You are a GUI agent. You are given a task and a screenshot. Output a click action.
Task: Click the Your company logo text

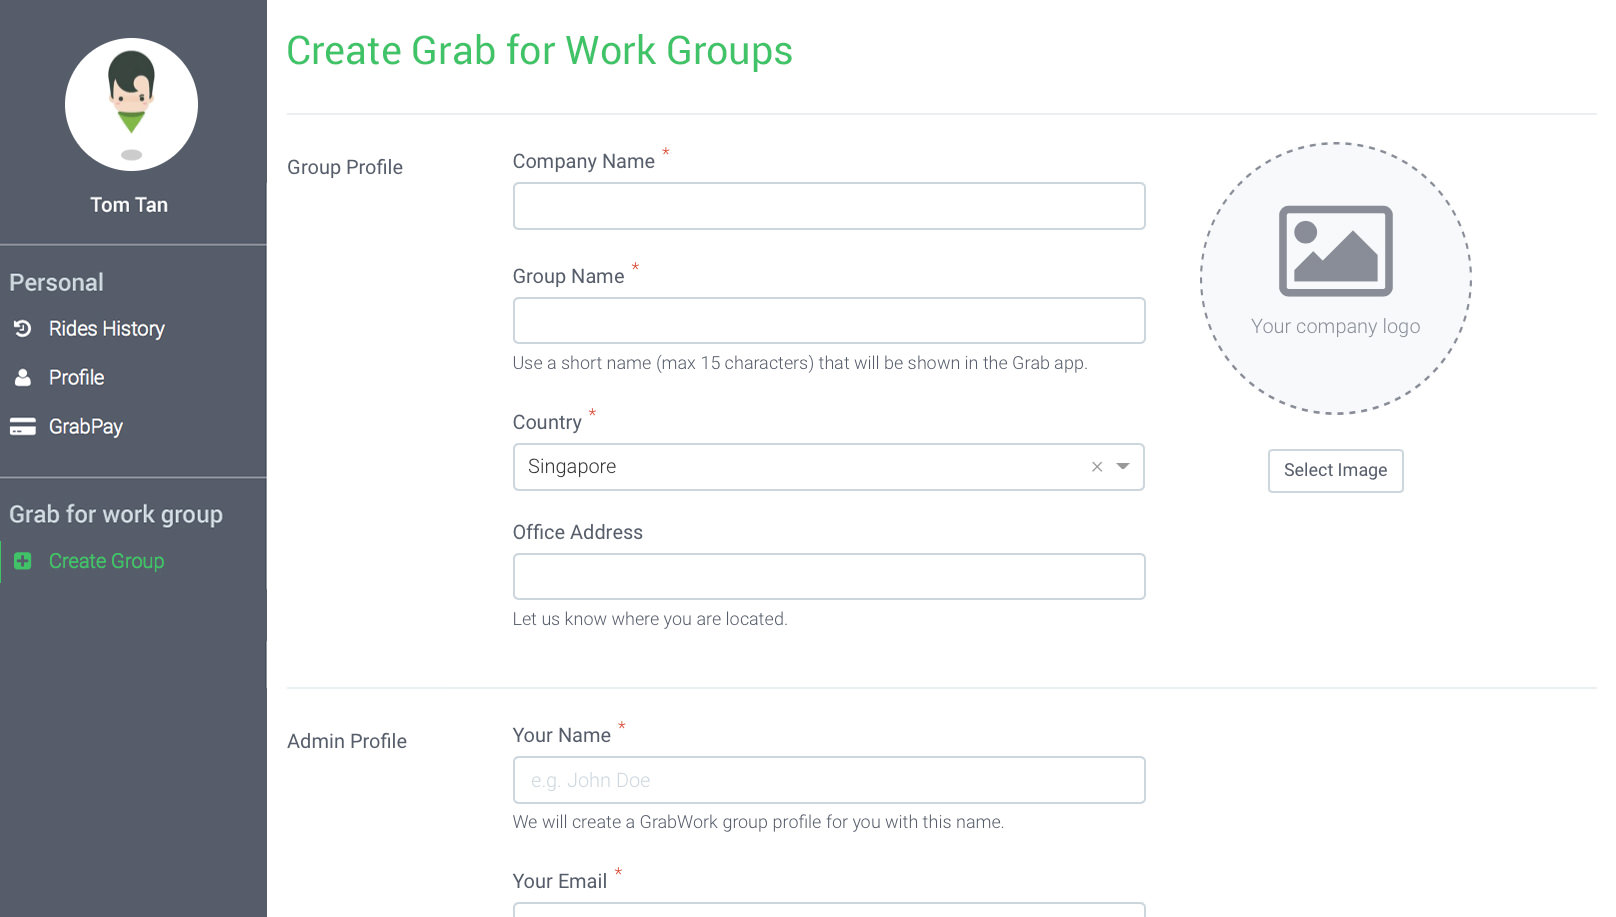pos(1335,327)
